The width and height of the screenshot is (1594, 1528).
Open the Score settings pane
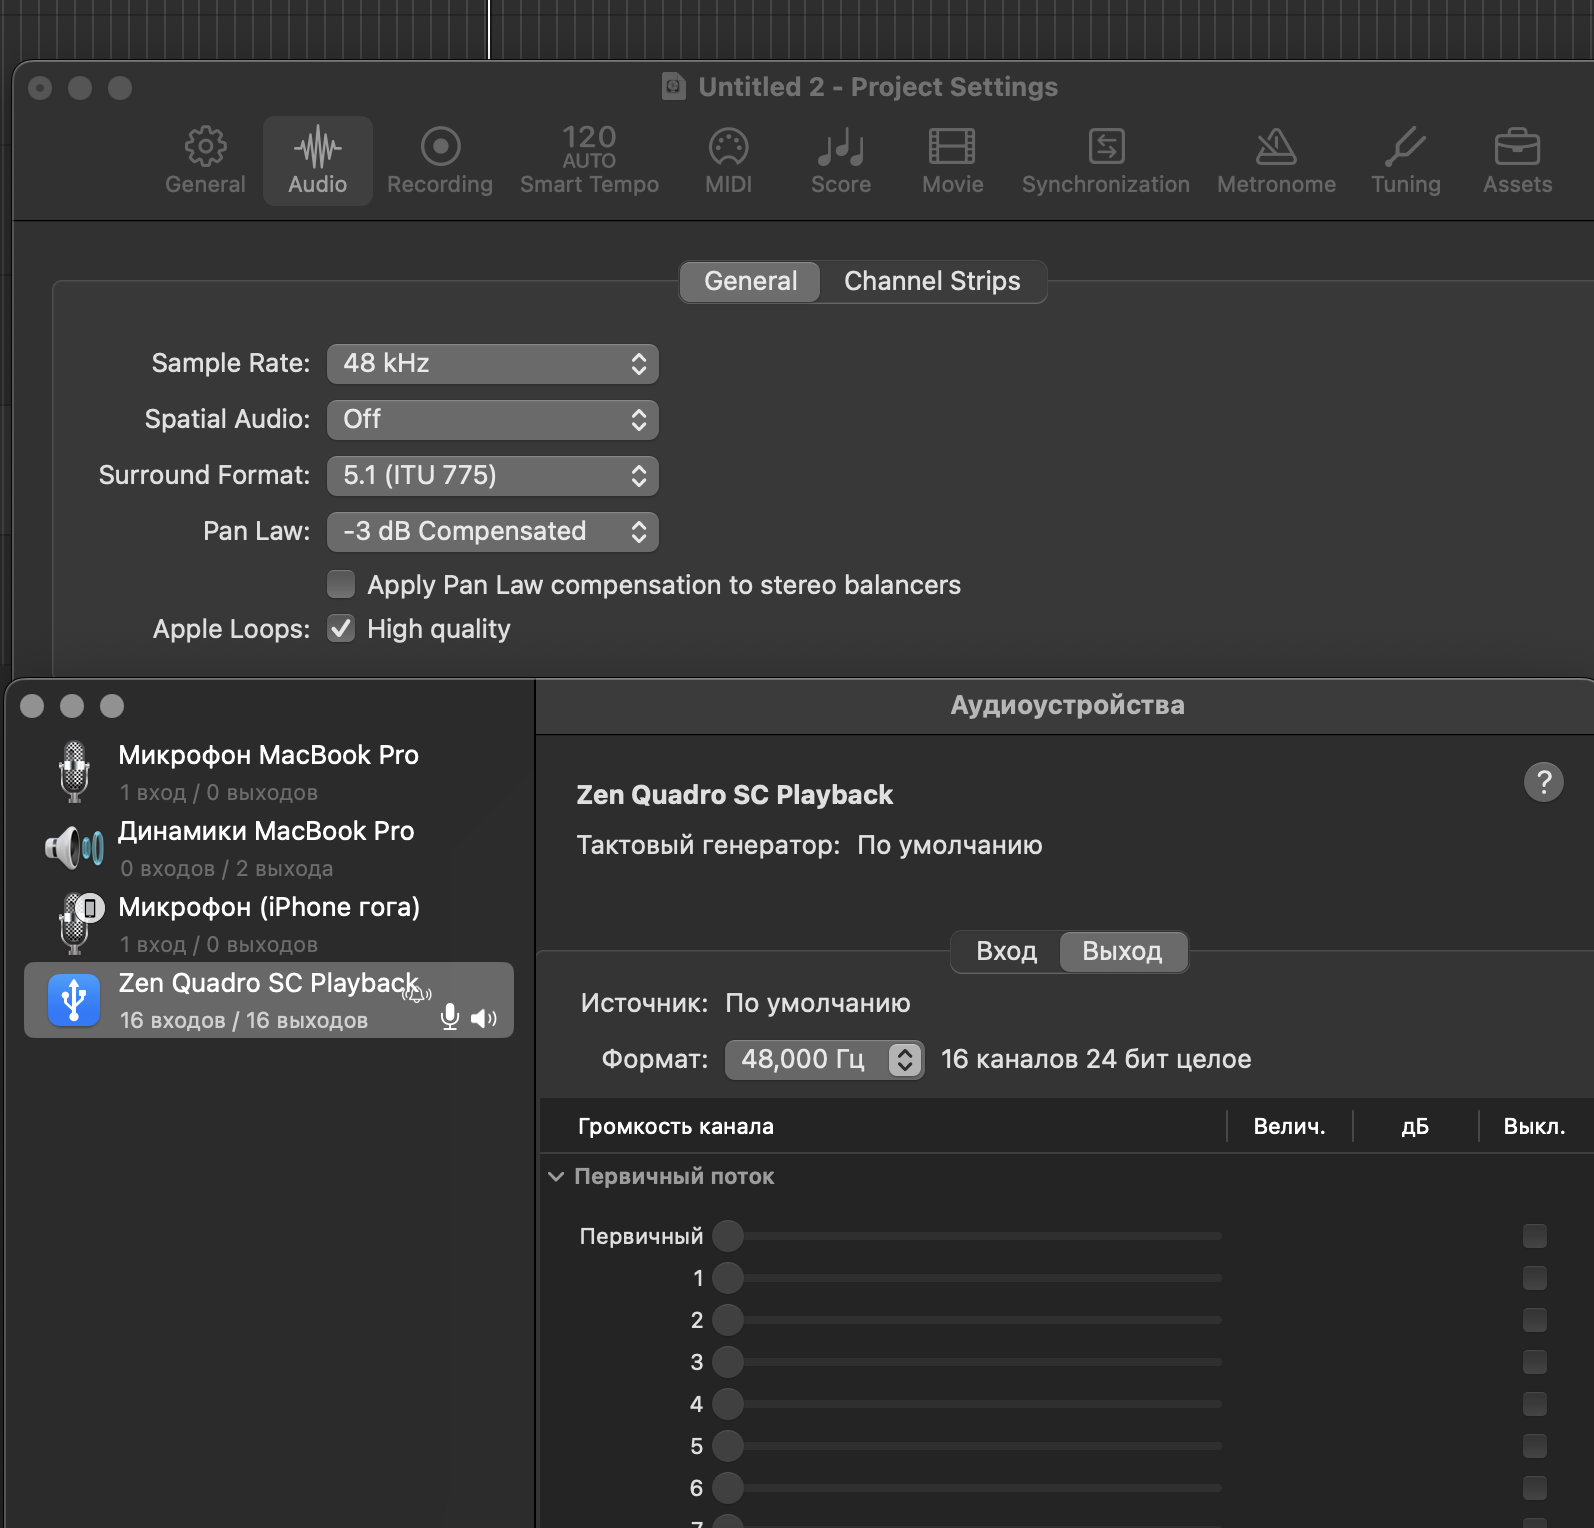click(x=840, y=161)
